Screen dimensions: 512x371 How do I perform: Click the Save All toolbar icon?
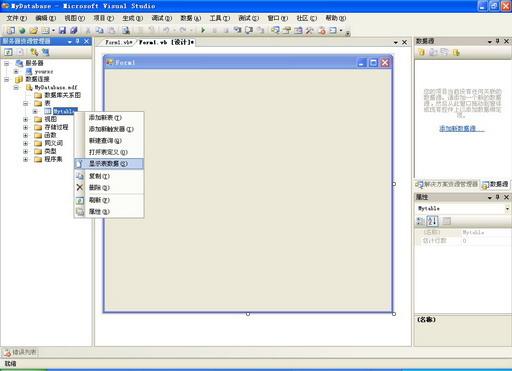74,30
